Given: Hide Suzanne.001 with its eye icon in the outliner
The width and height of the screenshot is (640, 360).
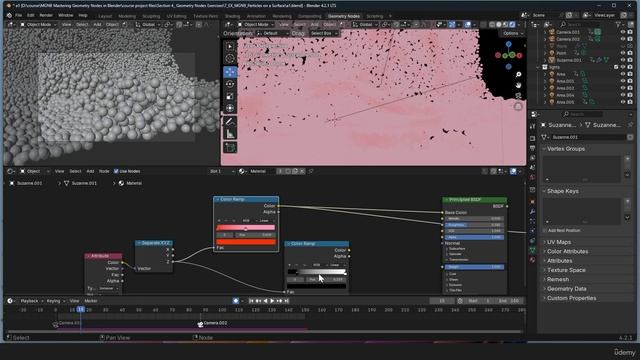Looking at the screenshot, I should pos(623,60).
